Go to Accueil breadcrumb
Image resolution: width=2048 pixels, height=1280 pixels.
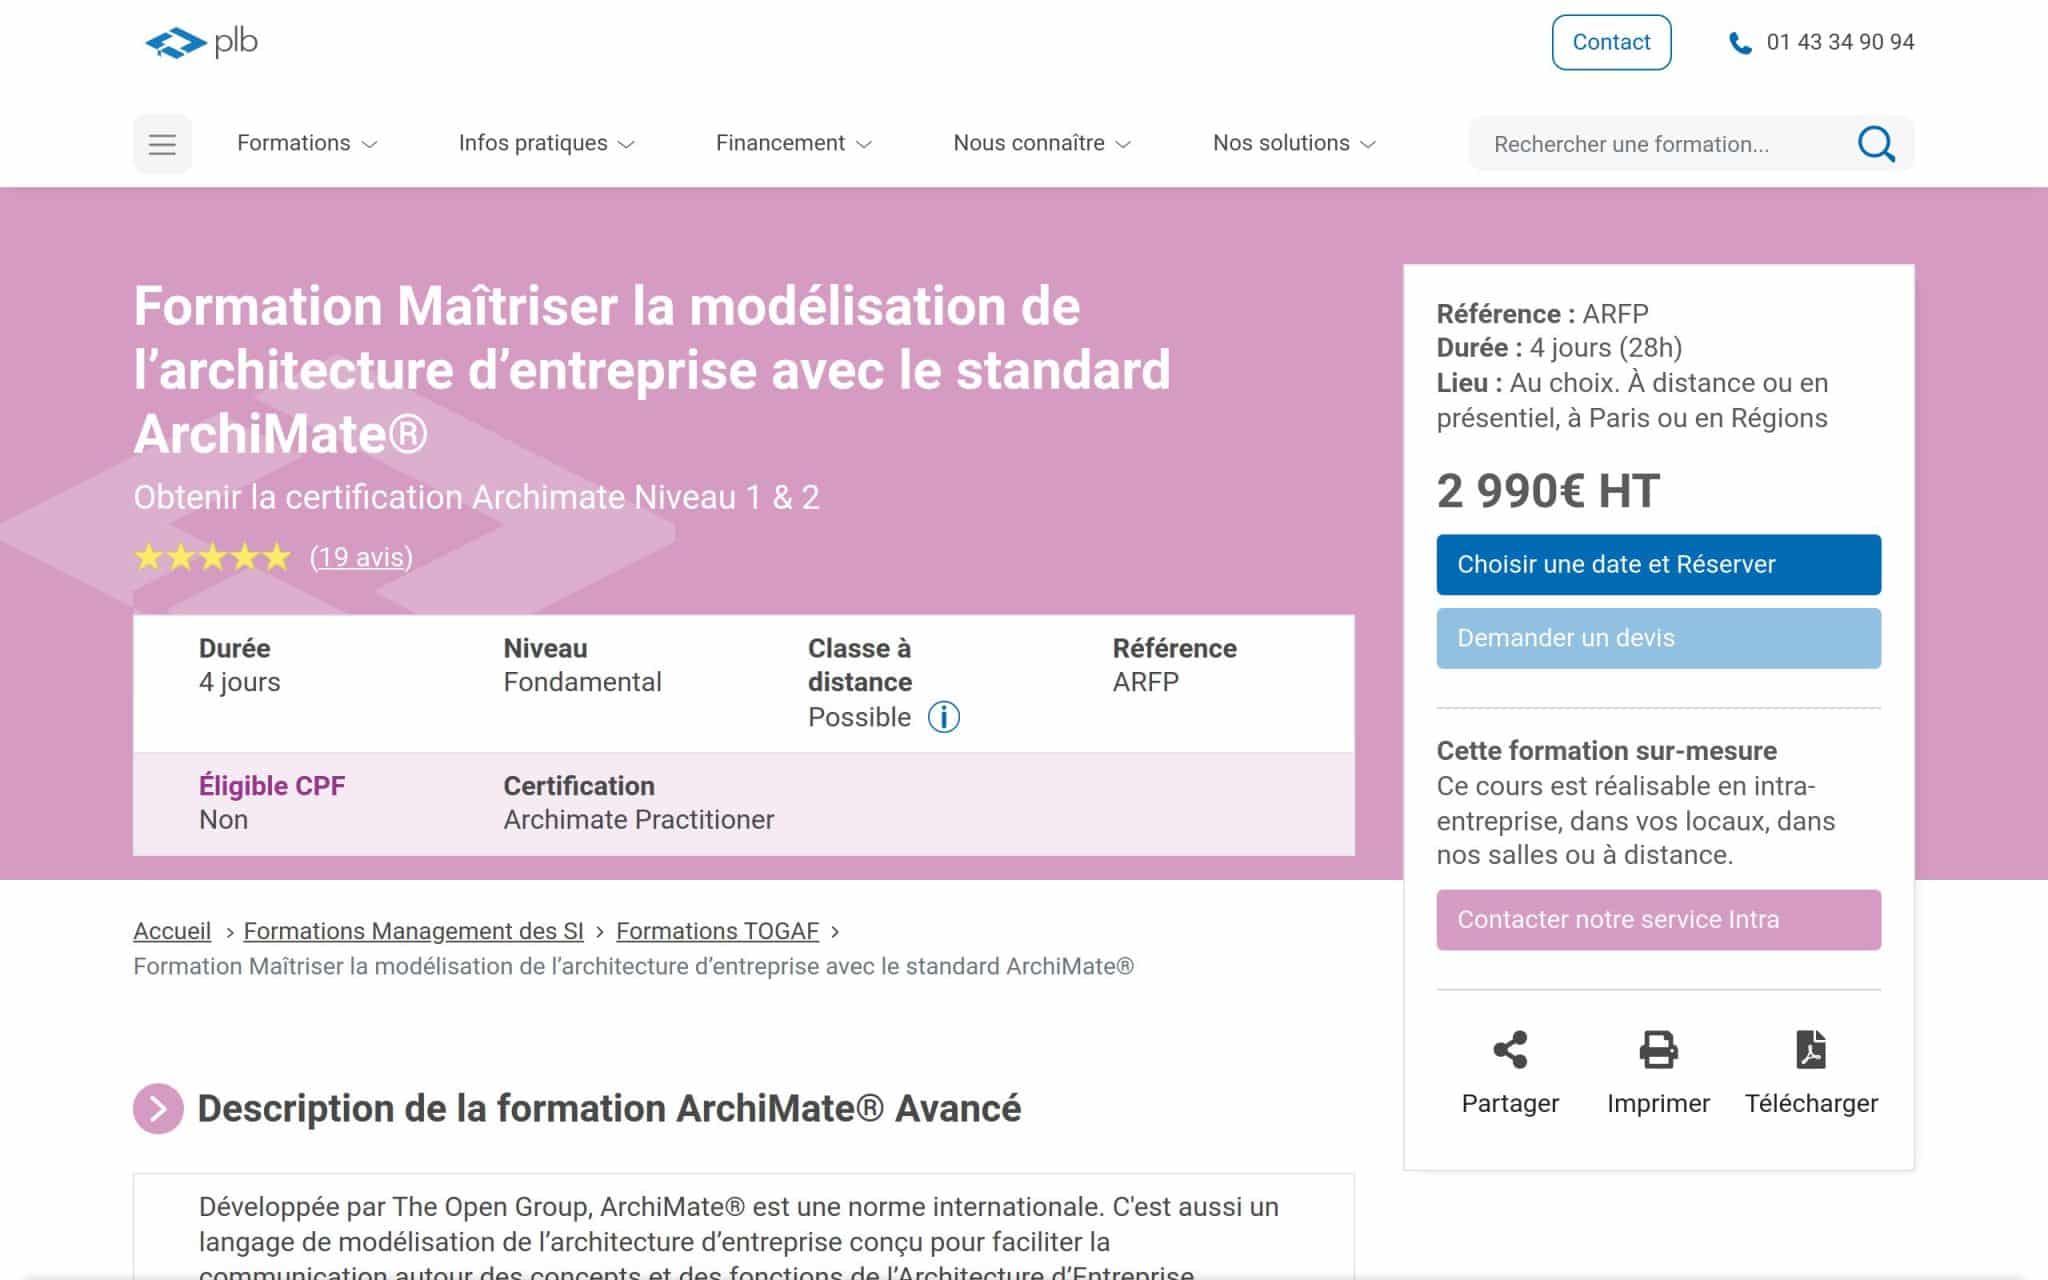pyautogui.click(x=172, y=931)
